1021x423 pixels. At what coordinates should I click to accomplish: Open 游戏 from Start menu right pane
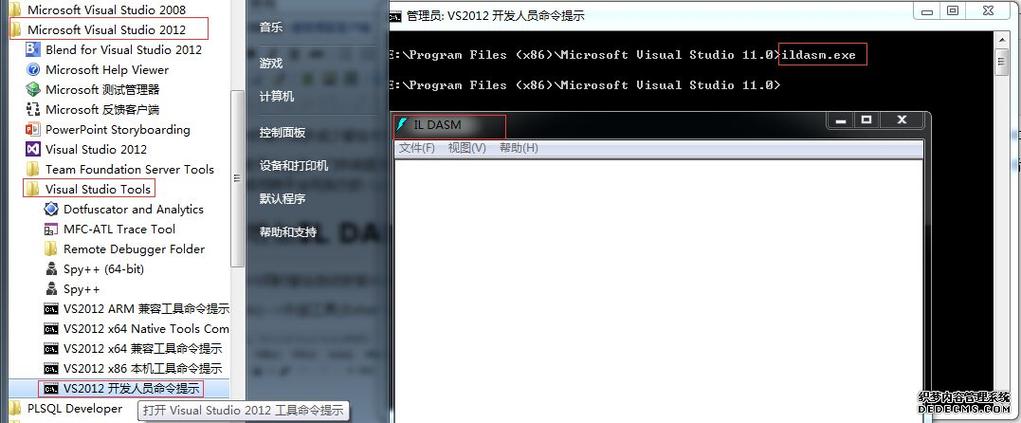pos(272,63)
